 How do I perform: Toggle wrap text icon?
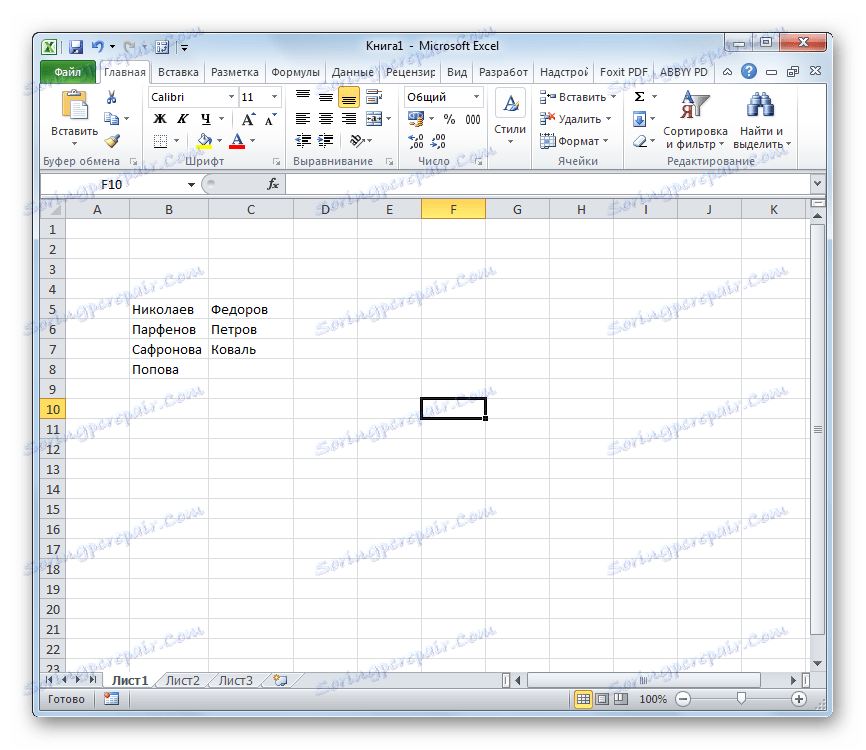coord(374,97)
